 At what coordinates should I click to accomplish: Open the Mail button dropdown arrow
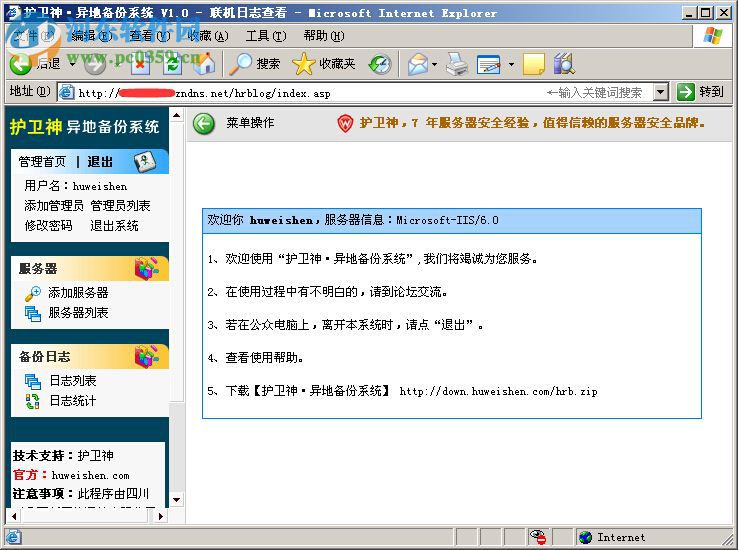(434, 64)
